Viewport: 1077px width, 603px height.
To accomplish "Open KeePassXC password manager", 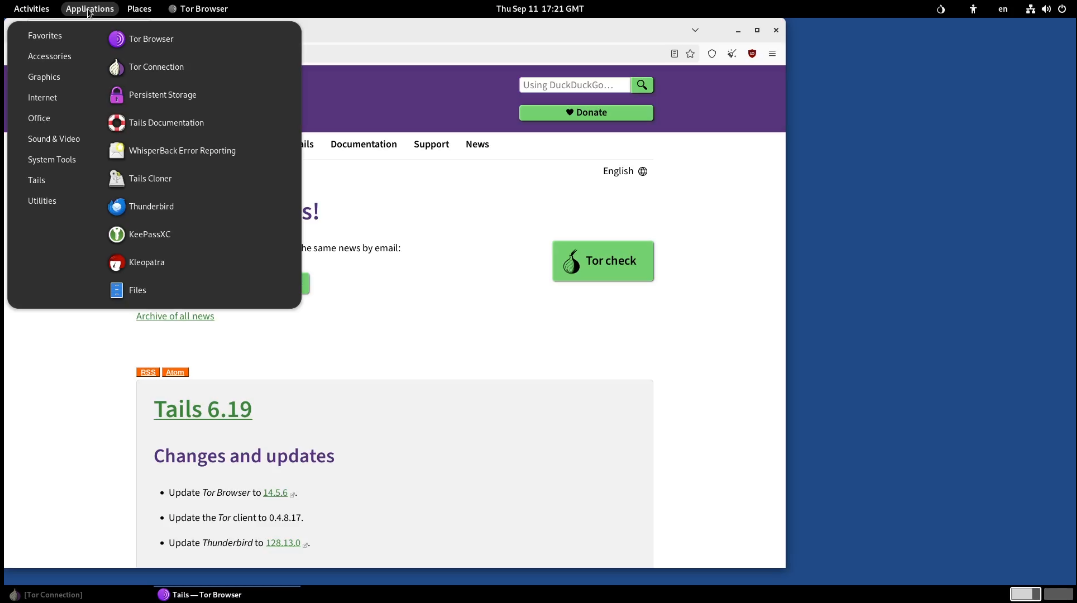I will [x=149, y=234].
